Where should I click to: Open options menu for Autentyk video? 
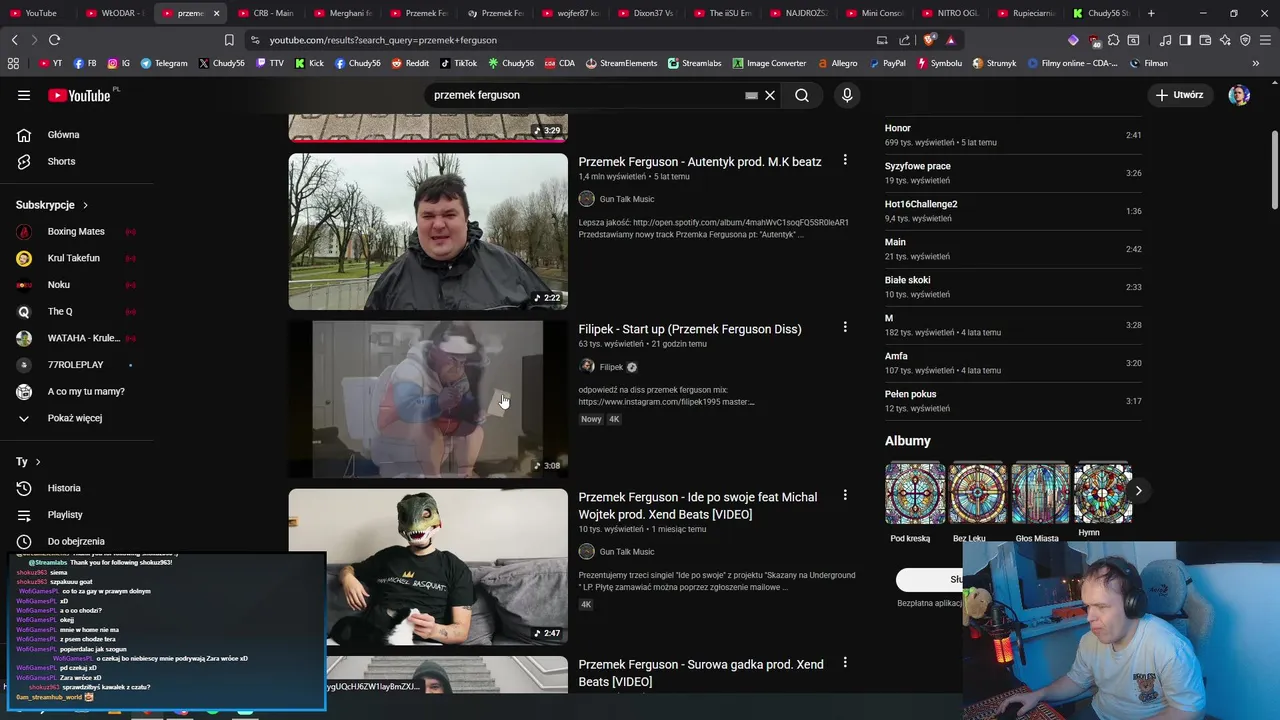(845, 160)
